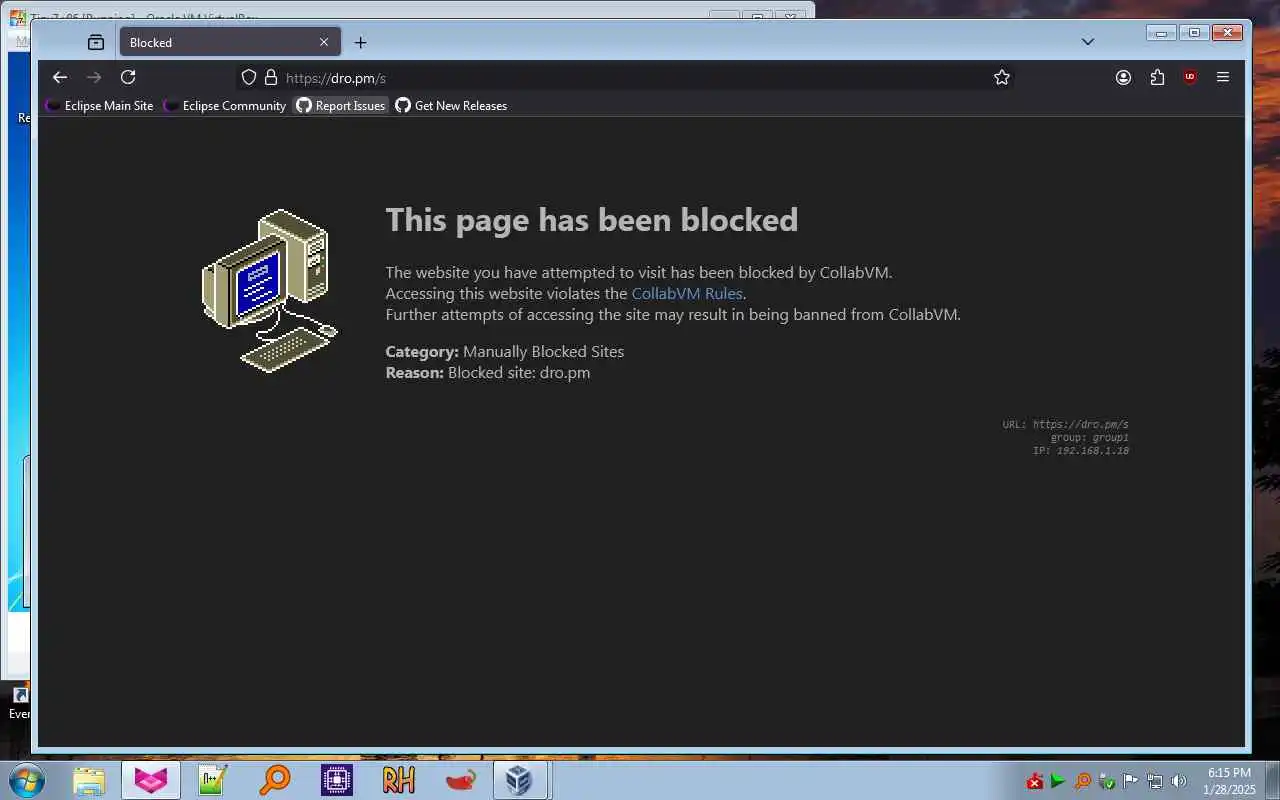Click the green play tray icon
The image size is (1280, 800).
click(x=1058, y=781)
